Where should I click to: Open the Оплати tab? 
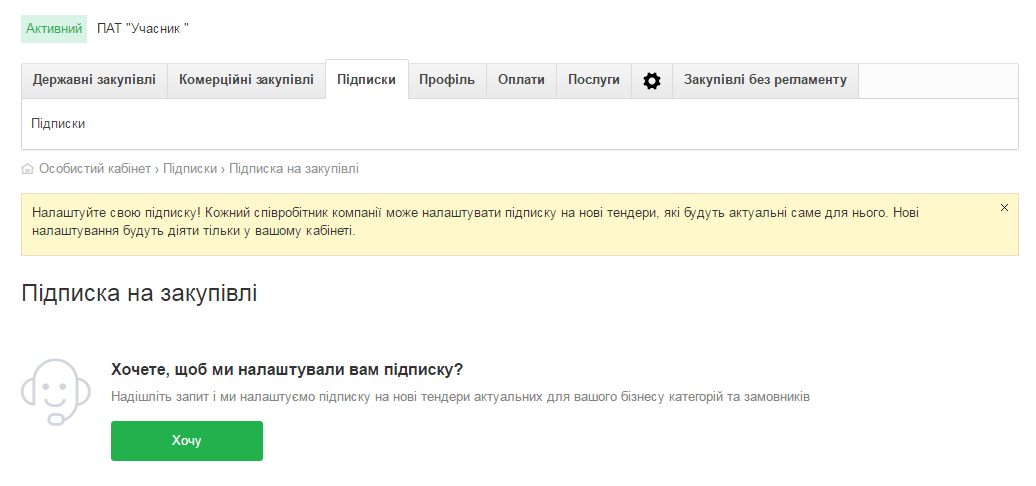[521, 80]
